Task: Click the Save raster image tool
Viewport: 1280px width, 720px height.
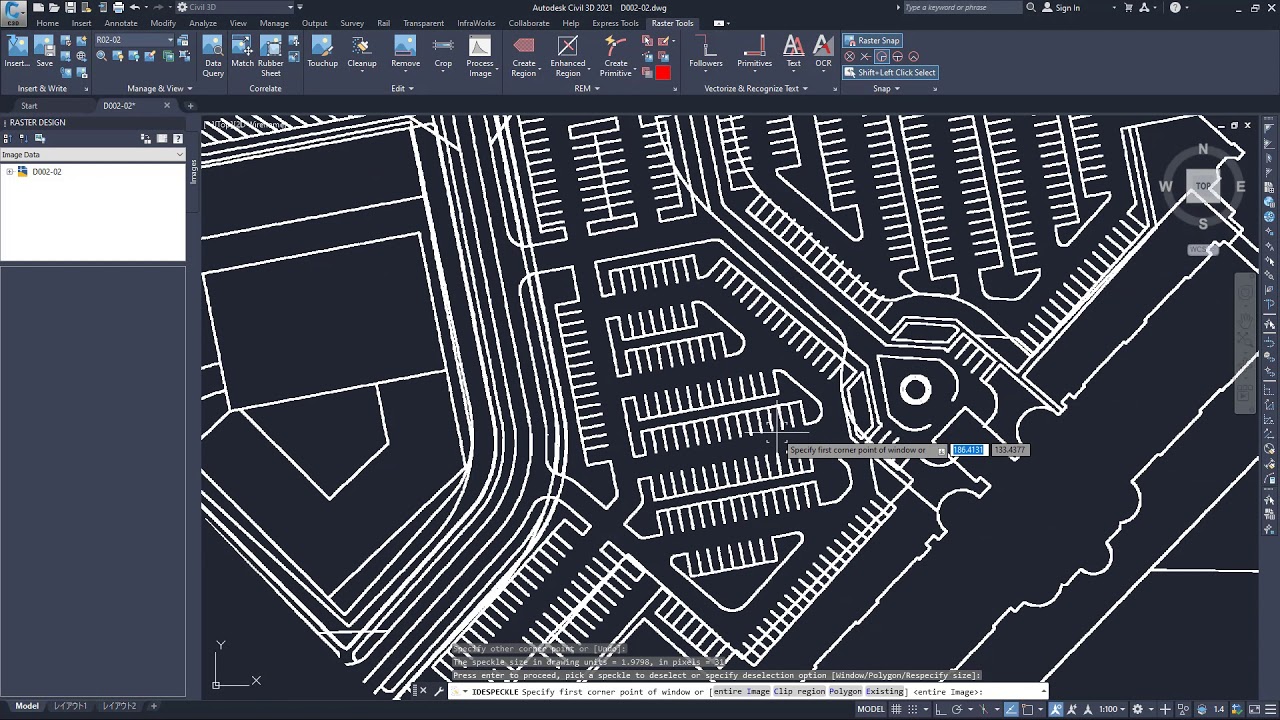Action: [44, 52]
